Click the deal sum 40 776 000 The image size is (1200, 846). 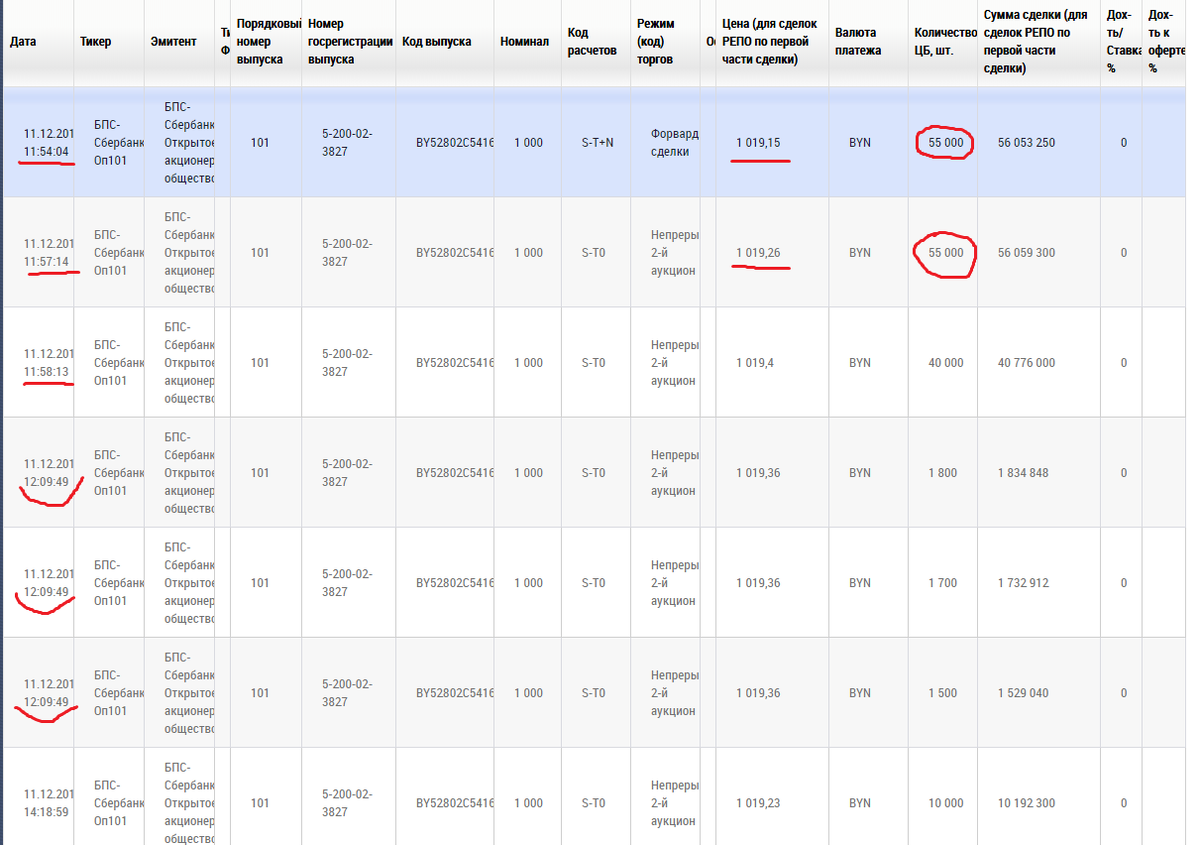[1026, 363]
